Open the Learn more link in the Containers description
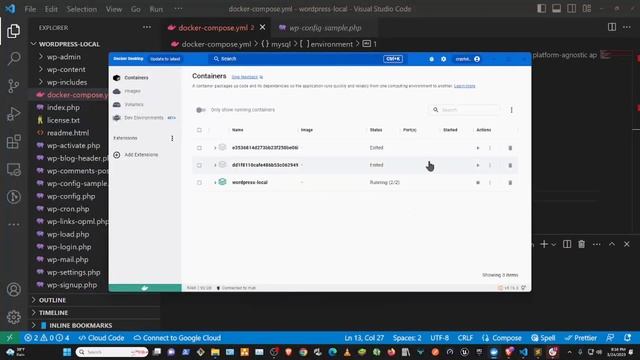 [464, 86]
